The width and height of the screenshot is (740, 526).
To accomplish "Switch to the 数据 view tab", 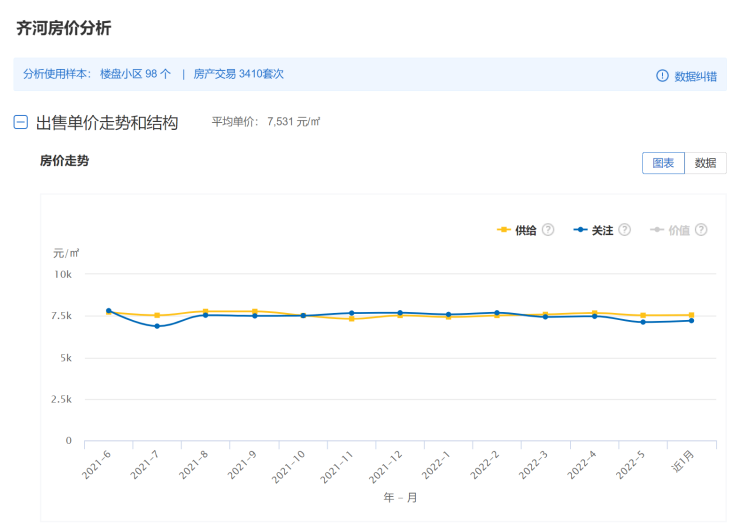I will [705, 163].
